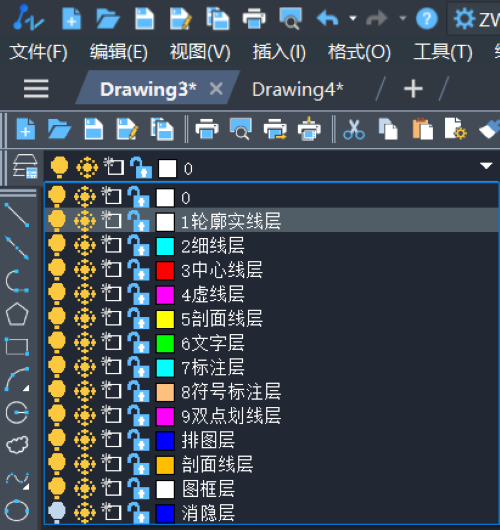This screenshot has height=530, width=500.
Task: Choose layer 6文字层 from list
Action: click(x=272, y=343)
